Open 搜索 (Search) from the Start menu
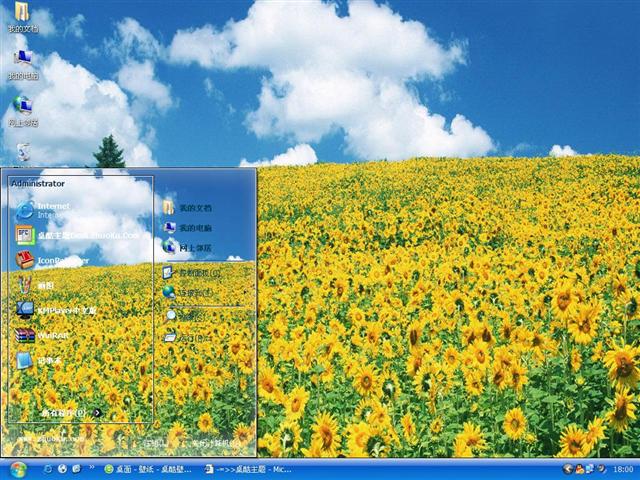The width and height of the screenshot is (640, 480). pyautogui.click(x=186, y=315)
